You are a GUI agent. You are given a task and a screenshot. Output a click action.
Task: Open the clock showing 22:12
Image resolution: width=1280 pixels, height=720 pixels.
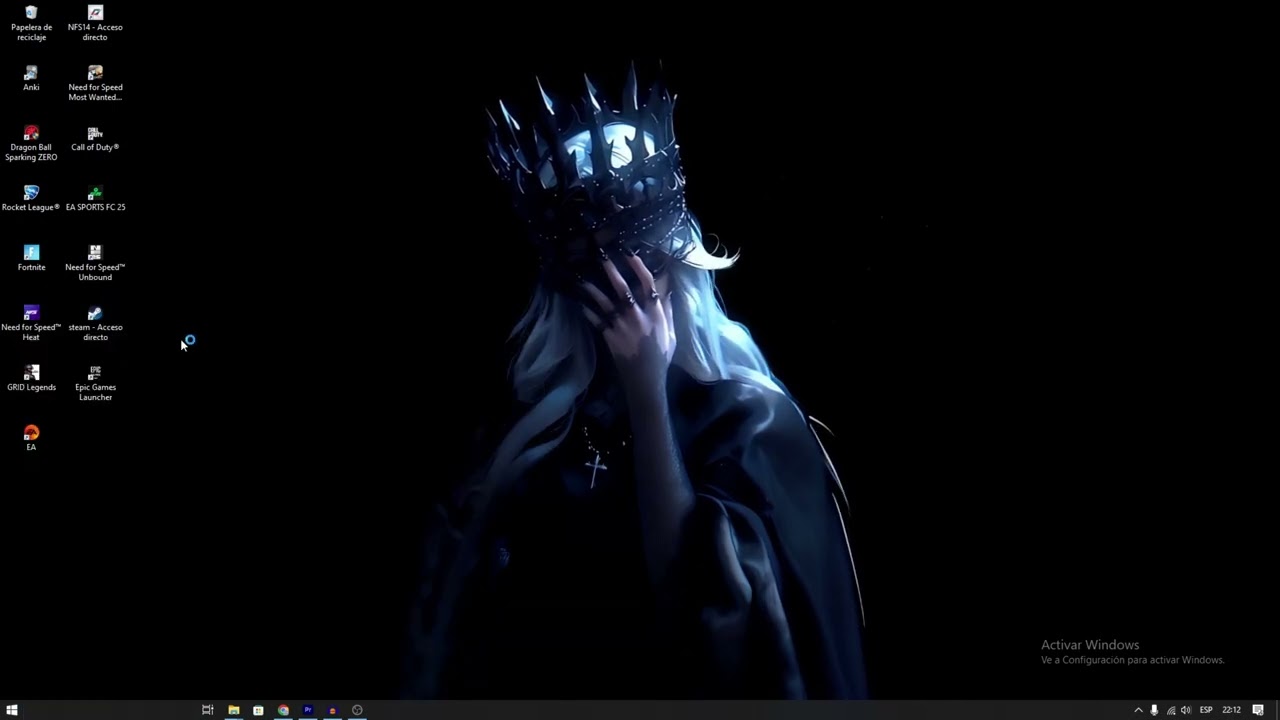pyautogui.click(x=1232, y=710)
